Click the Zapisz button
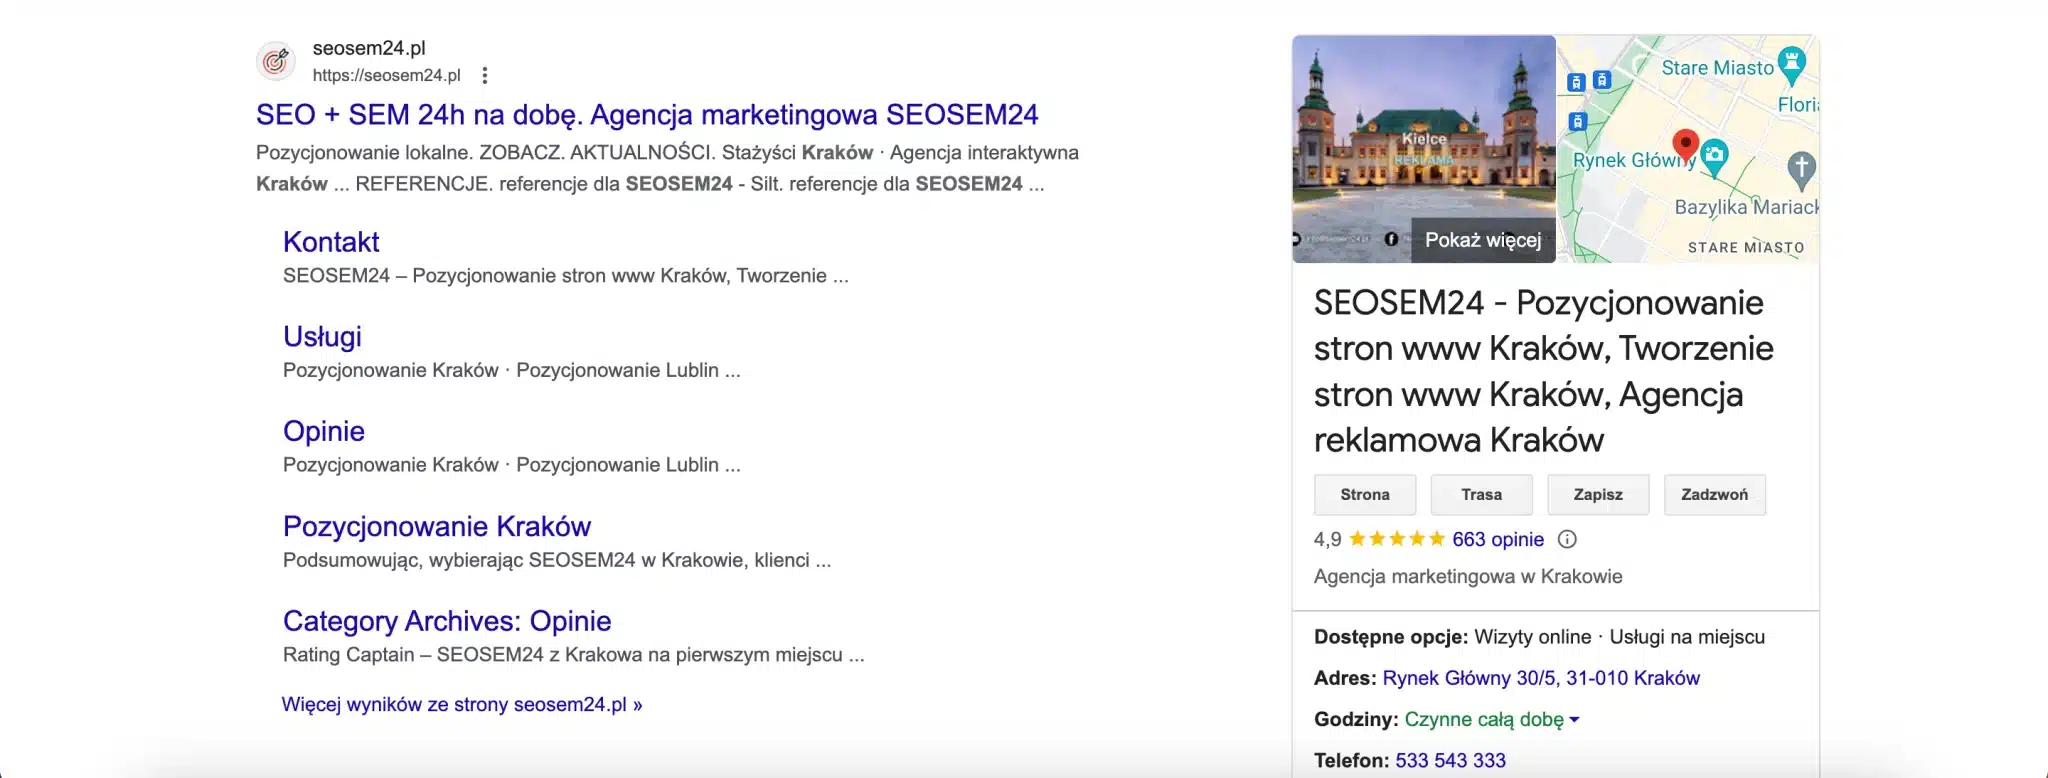The width and height of the screenshot is (2048, 778). [x=1598, y=495]
